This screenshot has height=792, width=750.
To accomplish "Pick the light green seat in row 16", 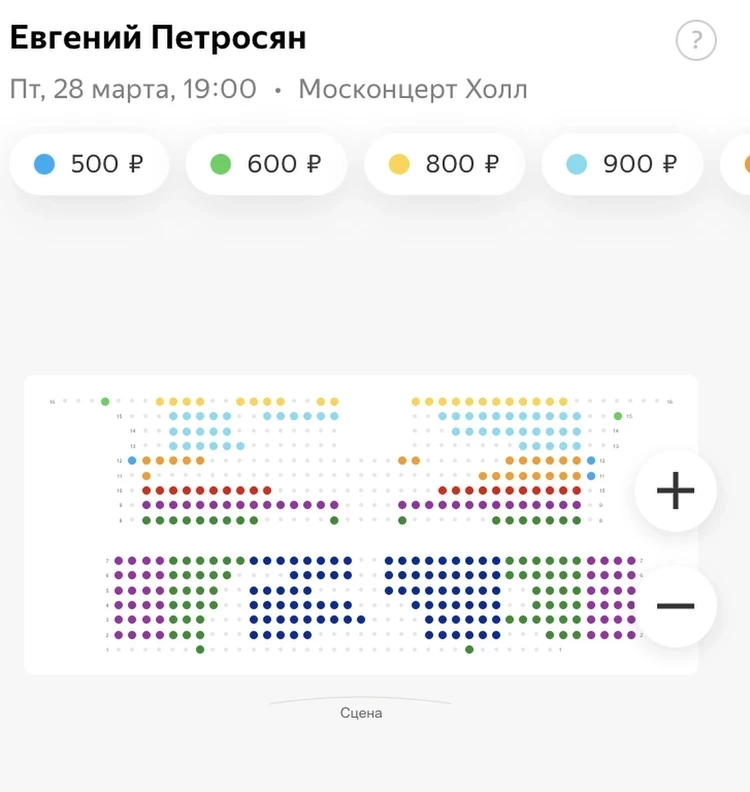I will pos(105,401).
